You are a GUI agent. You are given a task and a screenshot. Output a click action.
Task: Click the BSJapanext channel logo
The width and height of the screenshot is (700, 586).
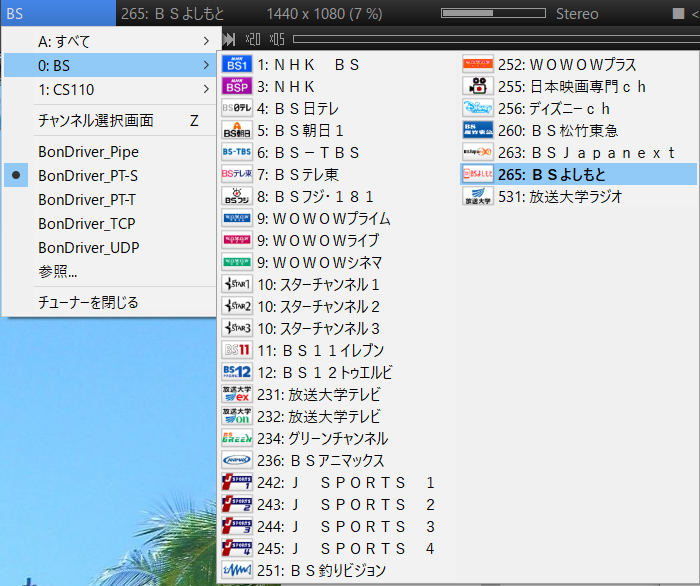click(x=478, y=152)
